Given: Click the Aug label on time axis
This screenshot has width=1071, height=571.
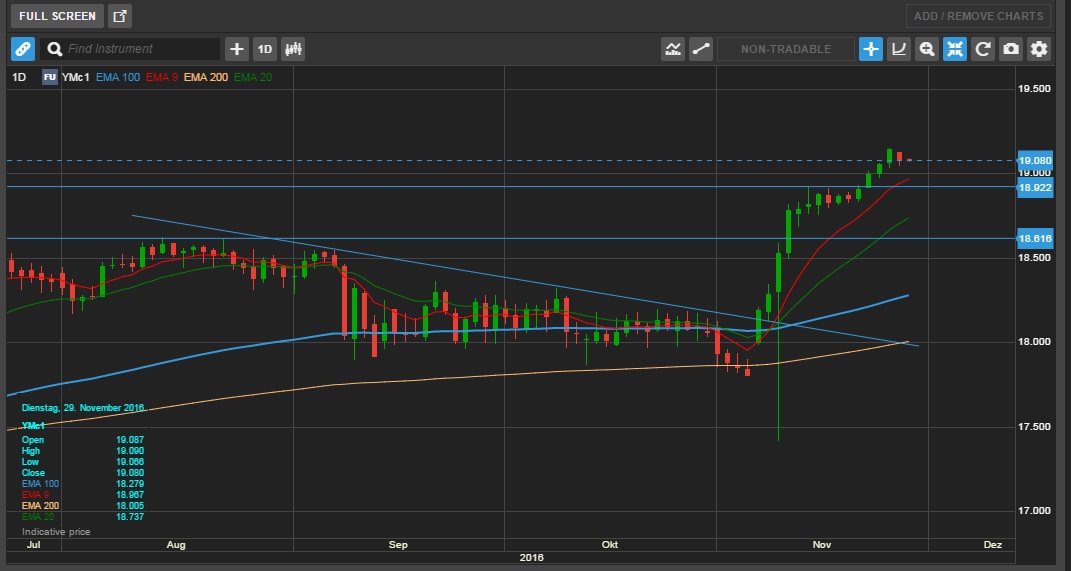Looking at the screenshot, I should coord(176,544).
